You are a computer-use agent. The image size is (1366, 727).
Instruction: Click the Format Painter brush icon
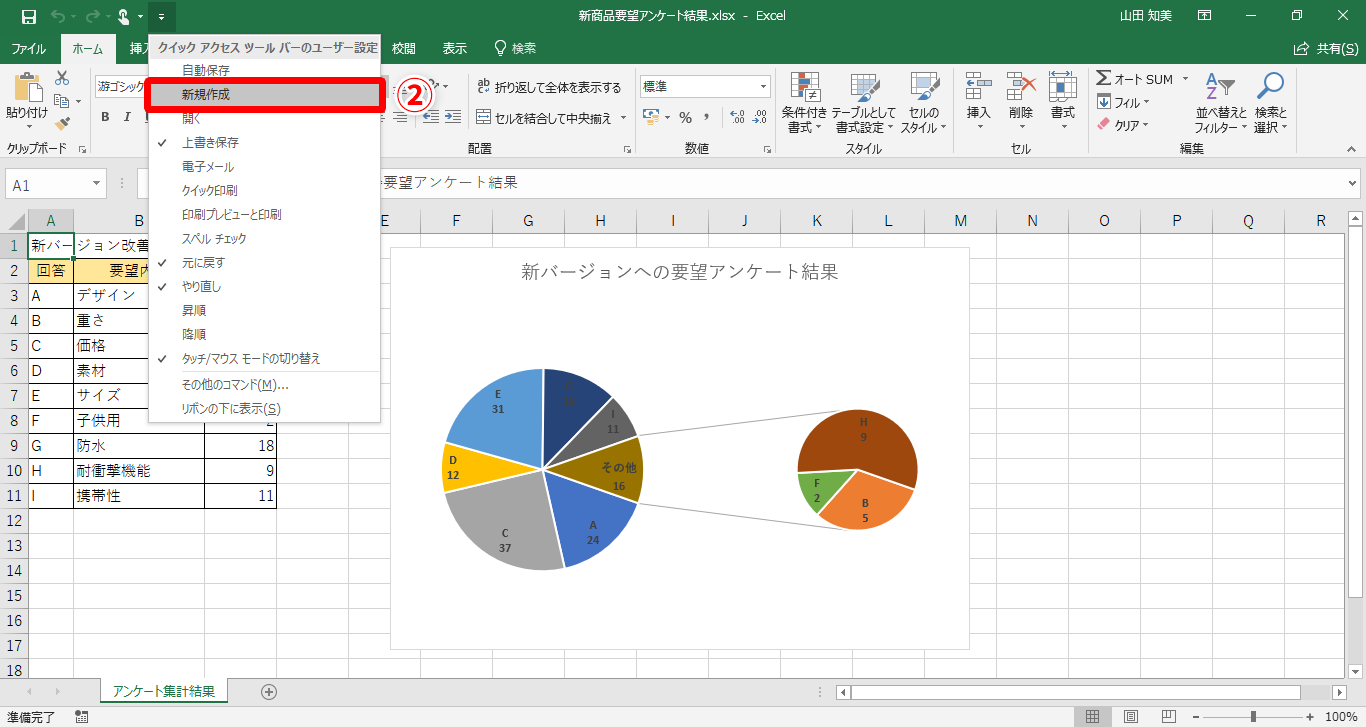click(62, 124)
